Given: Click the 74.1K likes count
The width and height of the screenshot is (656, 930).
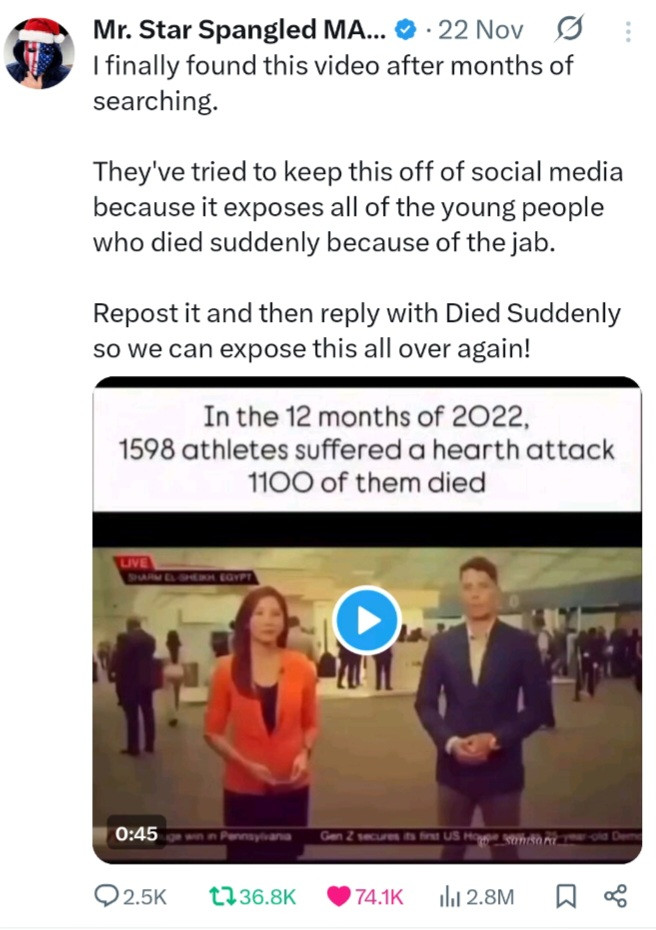Looking at the screenshot, I should 379,897.
